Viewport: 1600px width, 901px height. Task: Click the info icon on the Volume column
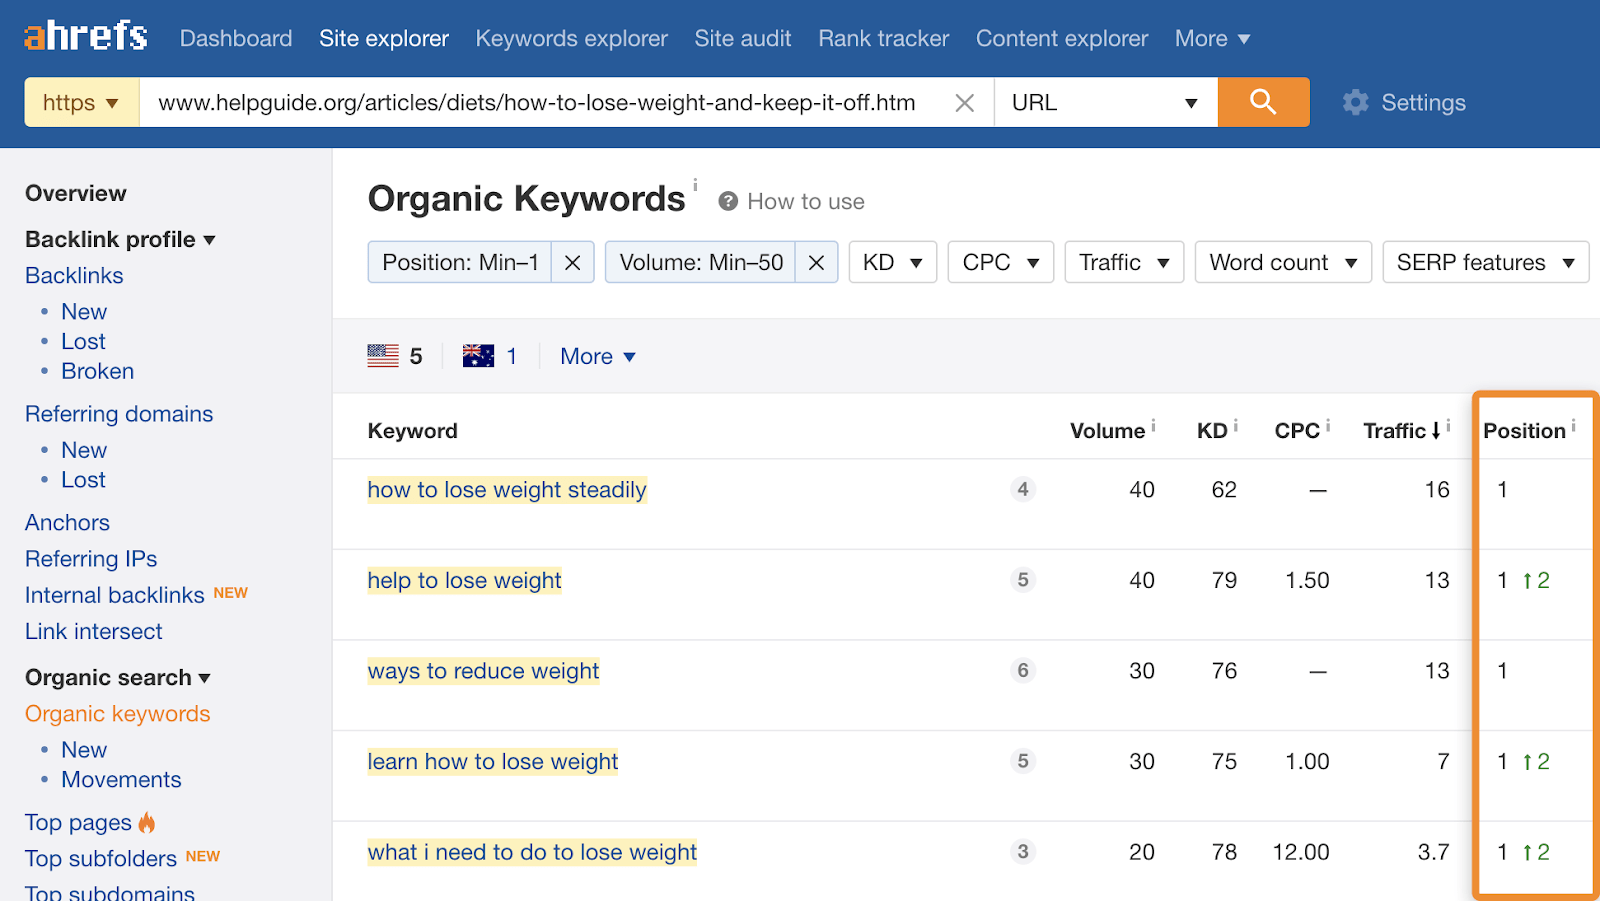pos(1152,423)
